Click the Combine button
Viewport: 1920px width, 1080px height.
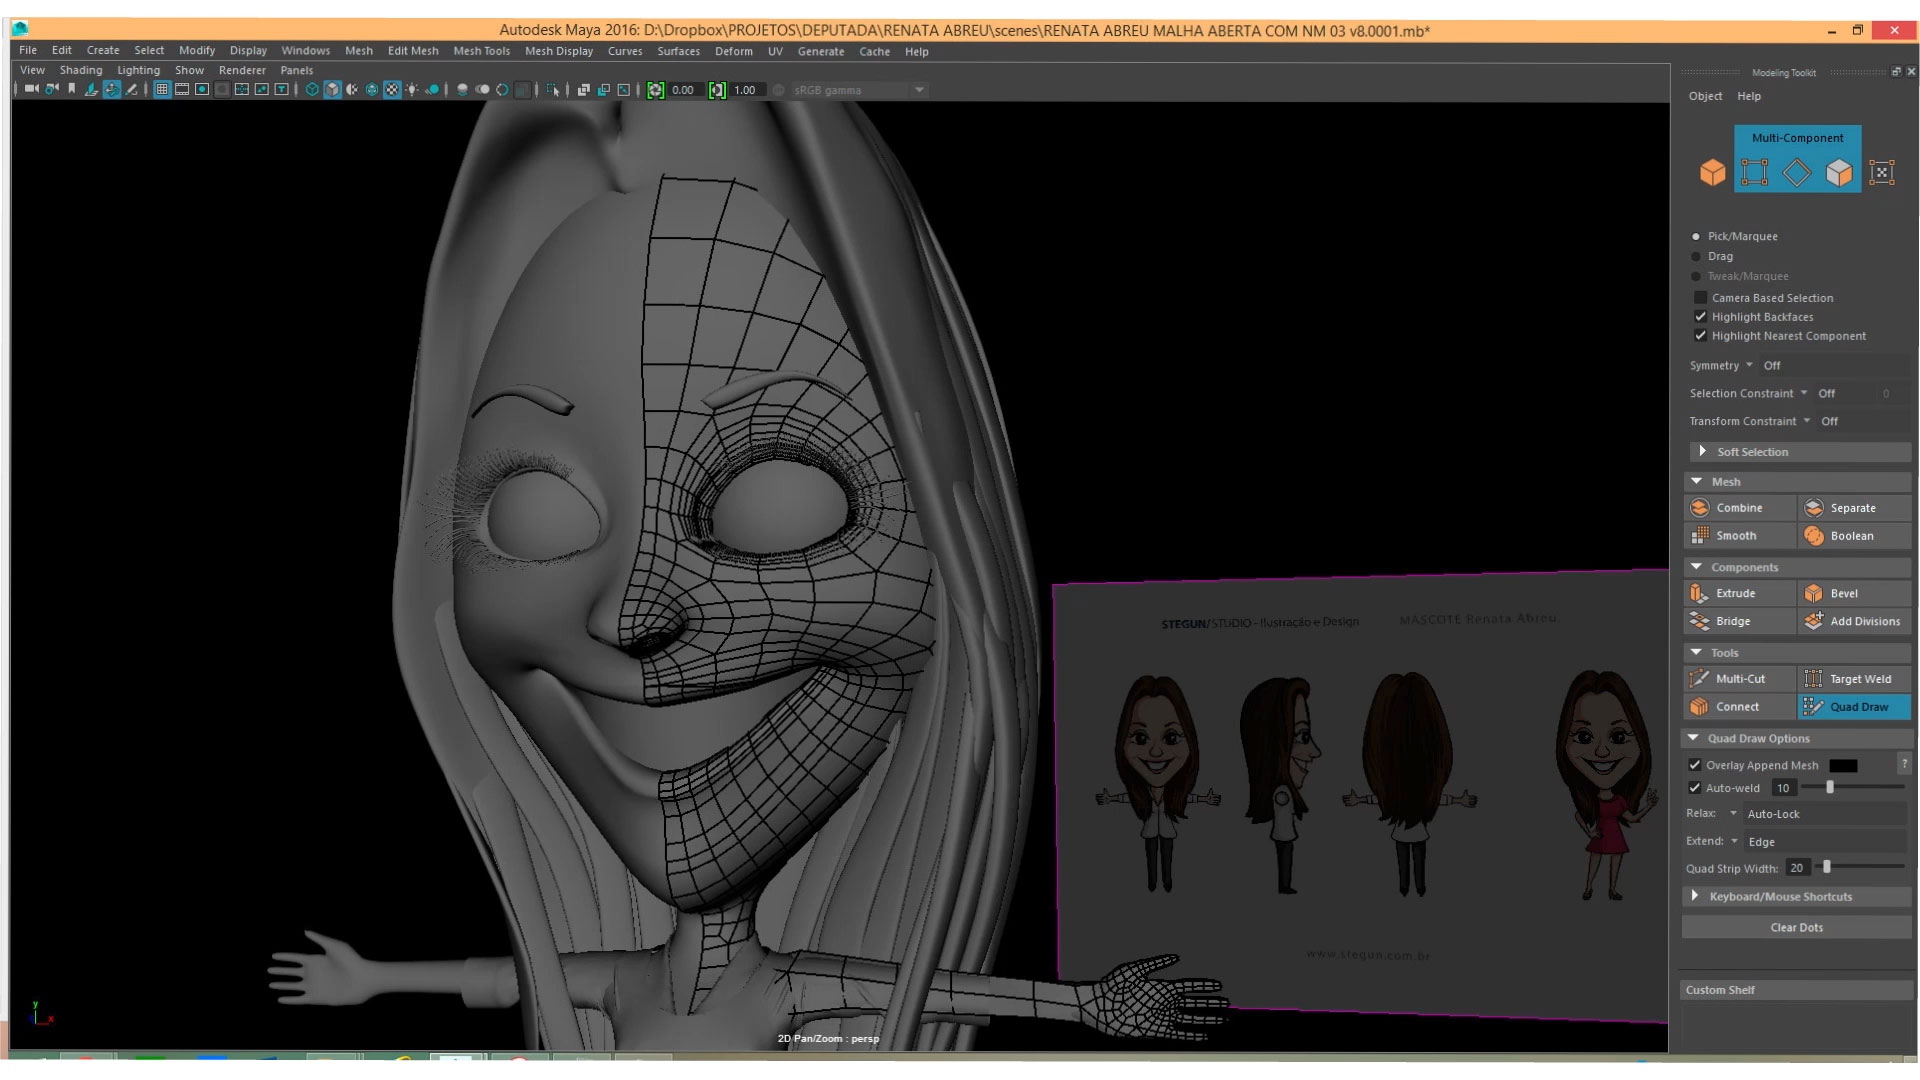1738,508
